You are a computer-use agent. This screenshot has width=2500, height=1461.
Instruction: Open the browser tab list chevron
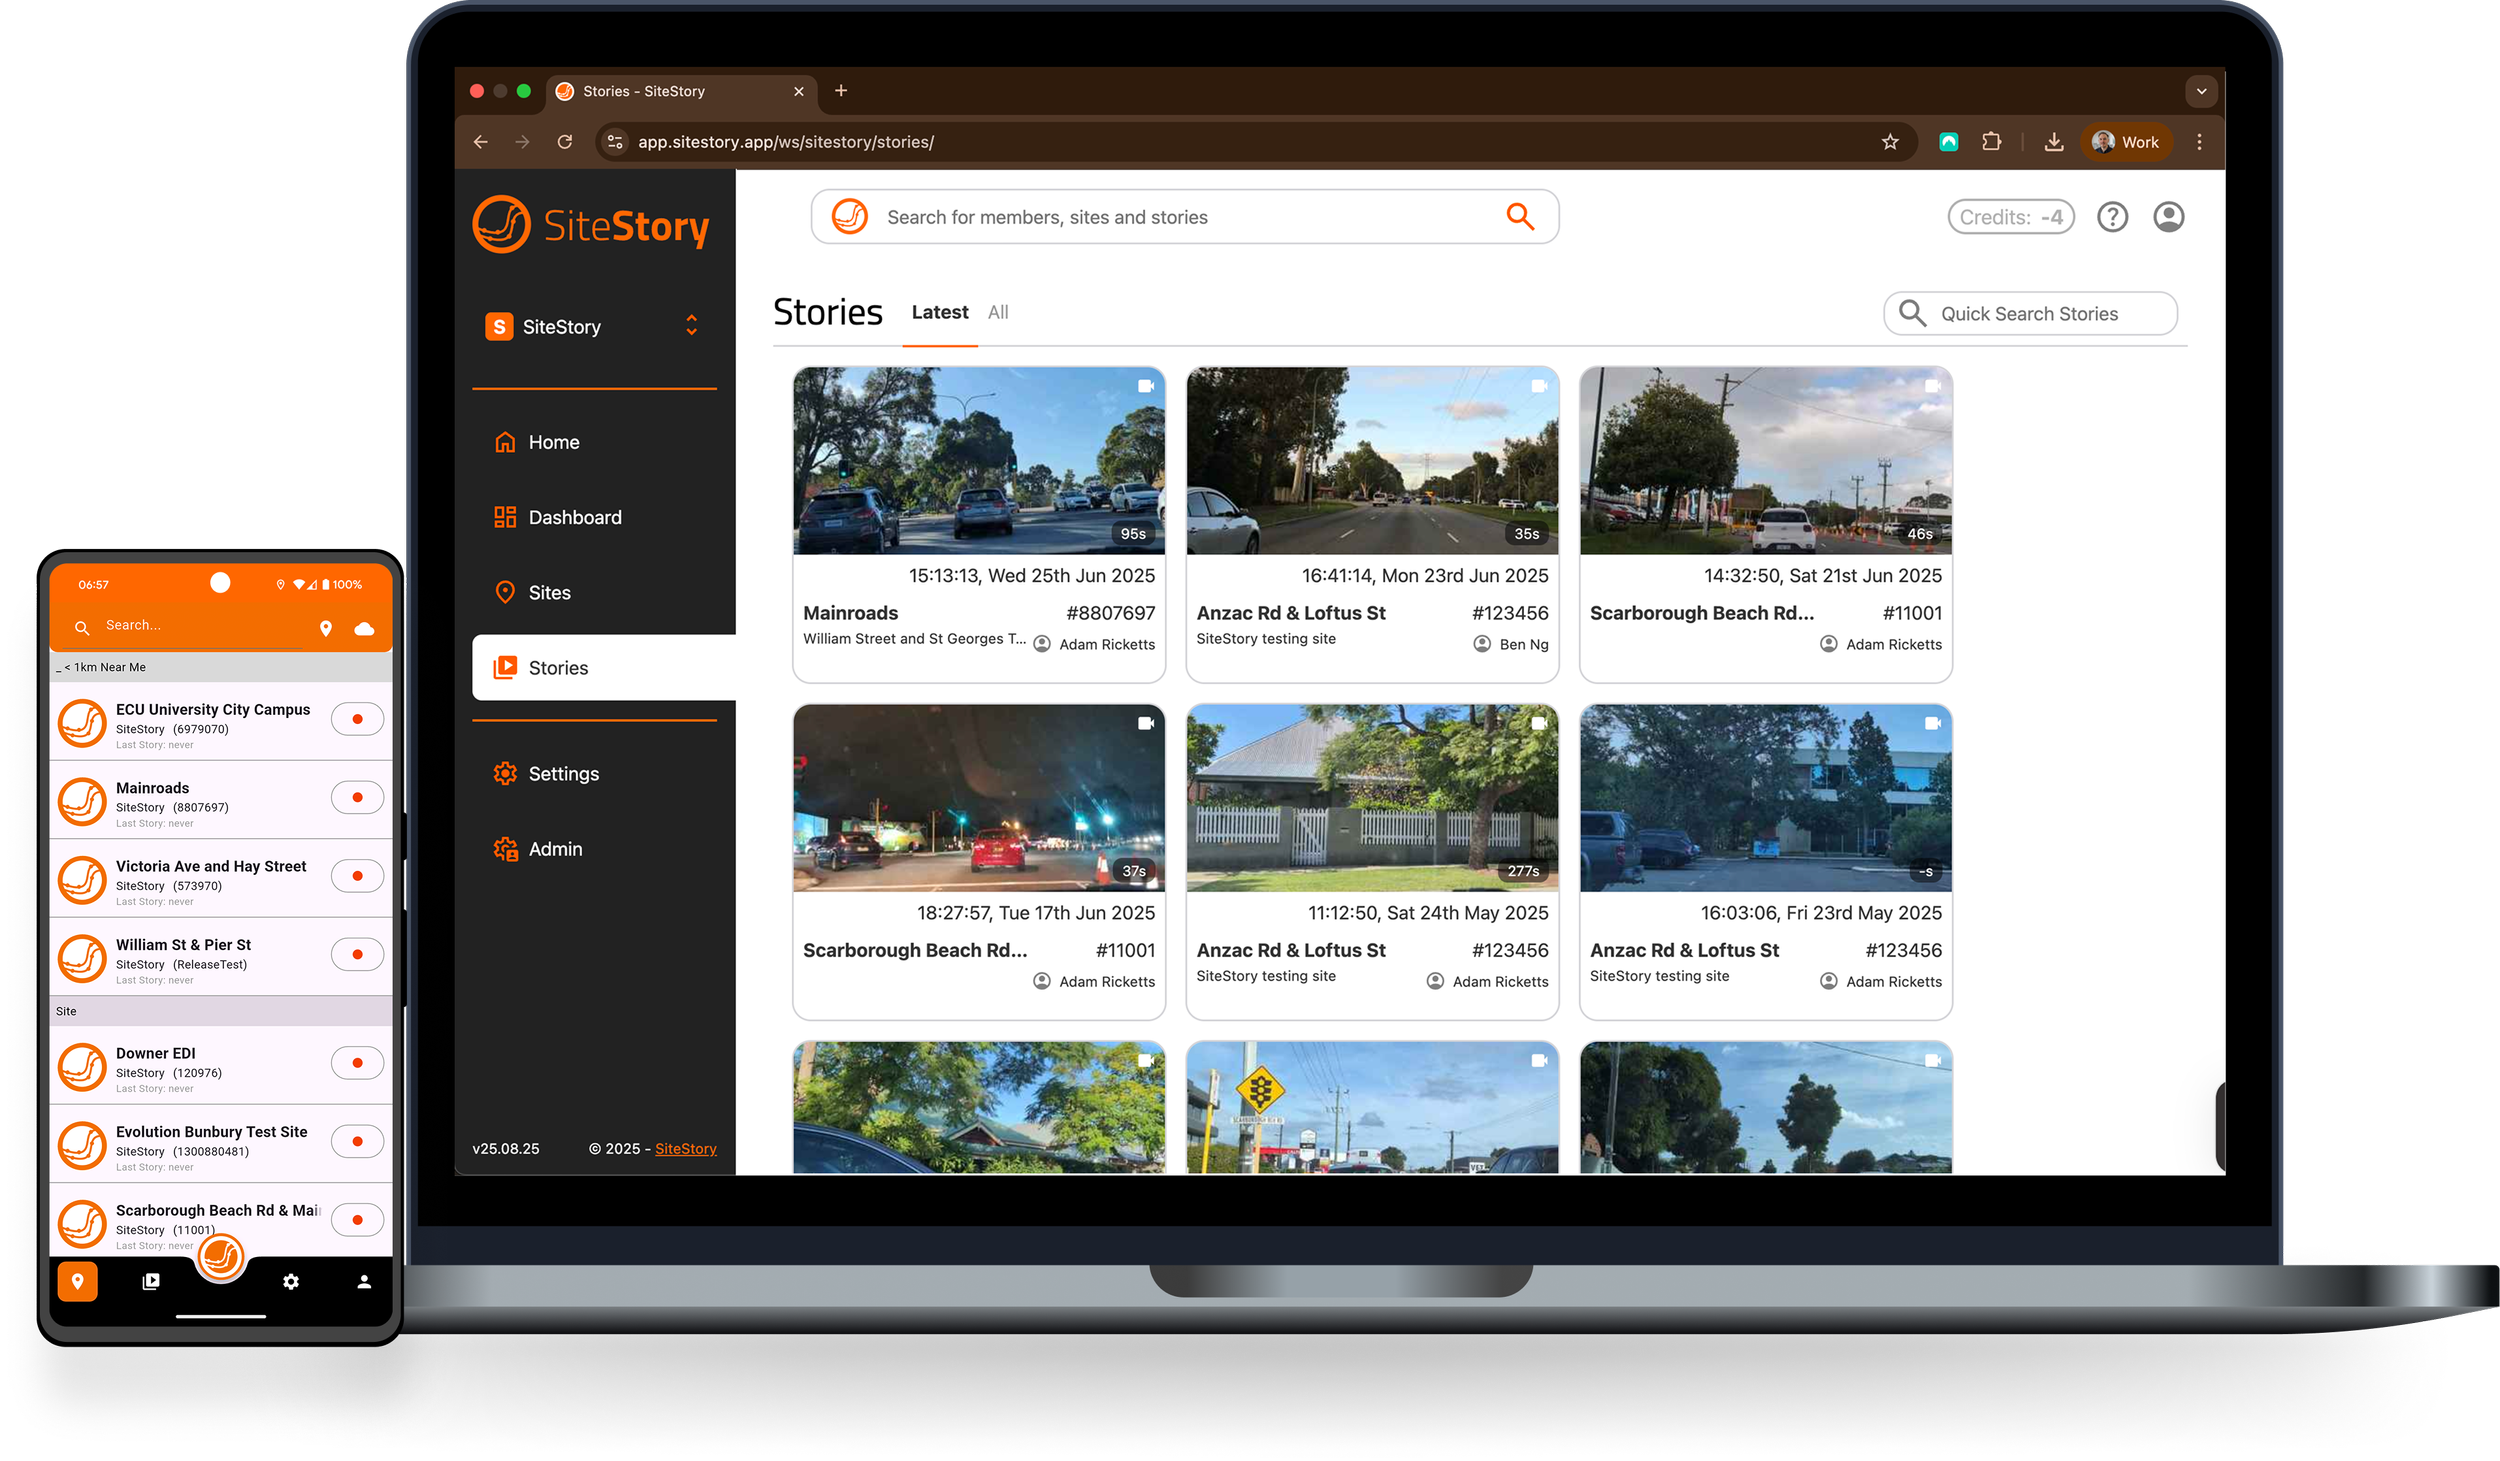coord(2200,91)
